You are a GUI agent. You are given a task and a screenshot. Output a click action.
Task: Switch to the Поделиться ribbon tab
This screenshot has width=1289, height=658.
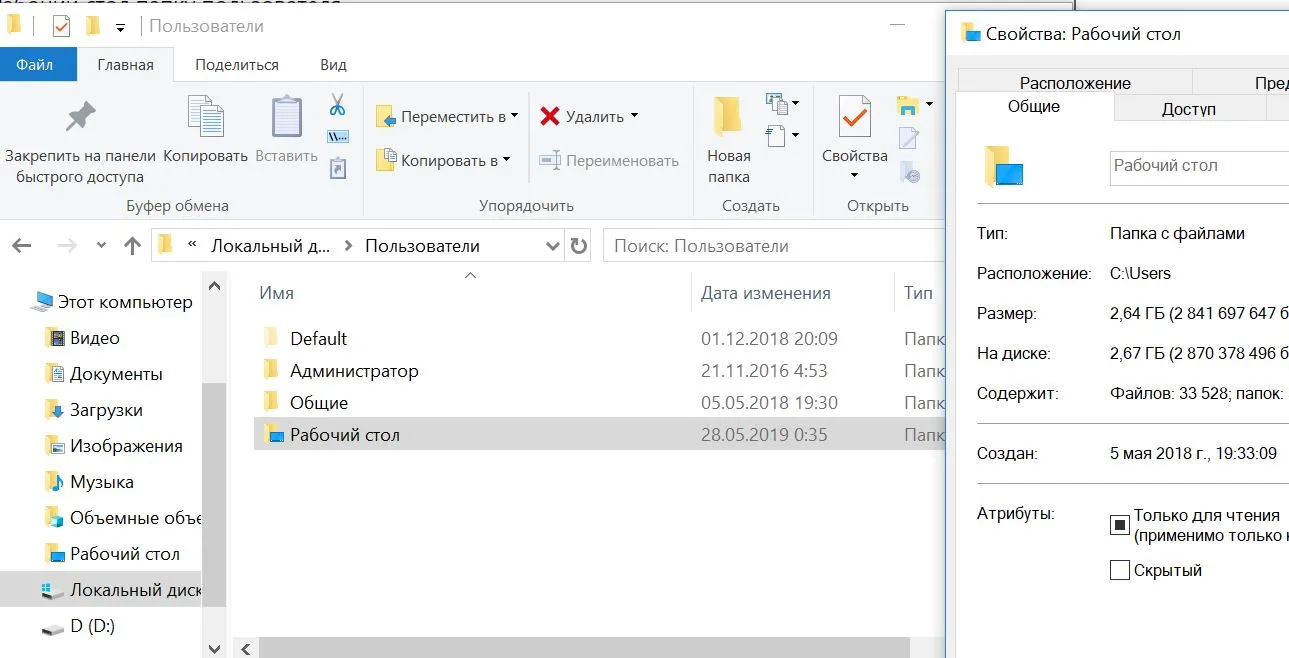pyautogui.click(x=237, y=64)
